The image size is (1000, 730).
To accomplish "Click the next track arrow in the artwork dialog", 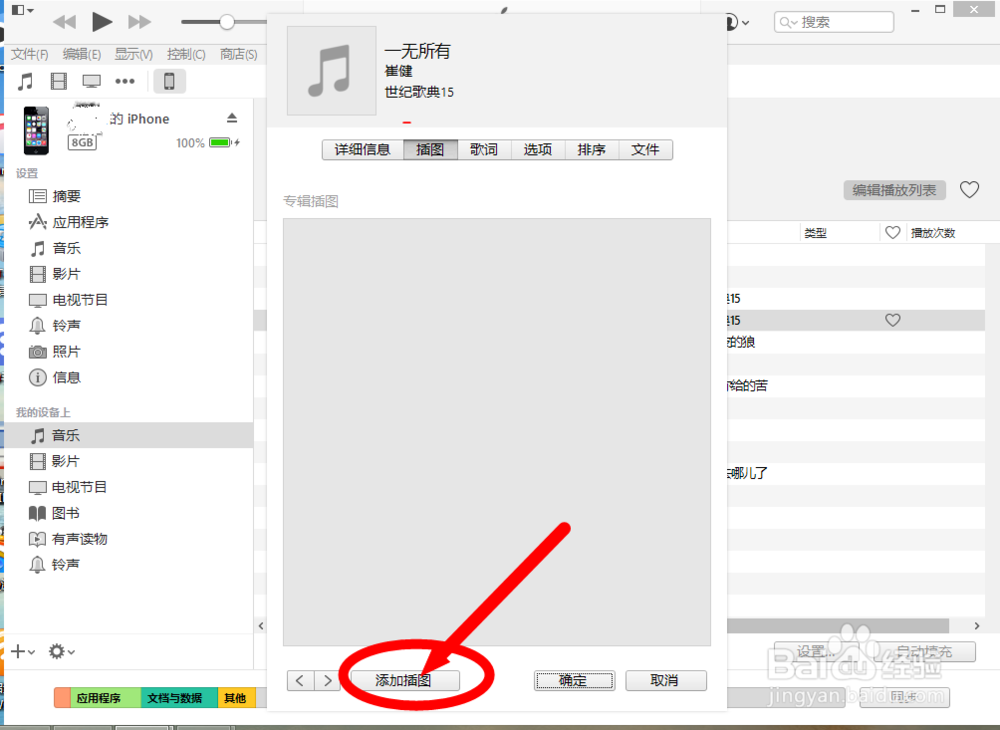I will point(328,680).
